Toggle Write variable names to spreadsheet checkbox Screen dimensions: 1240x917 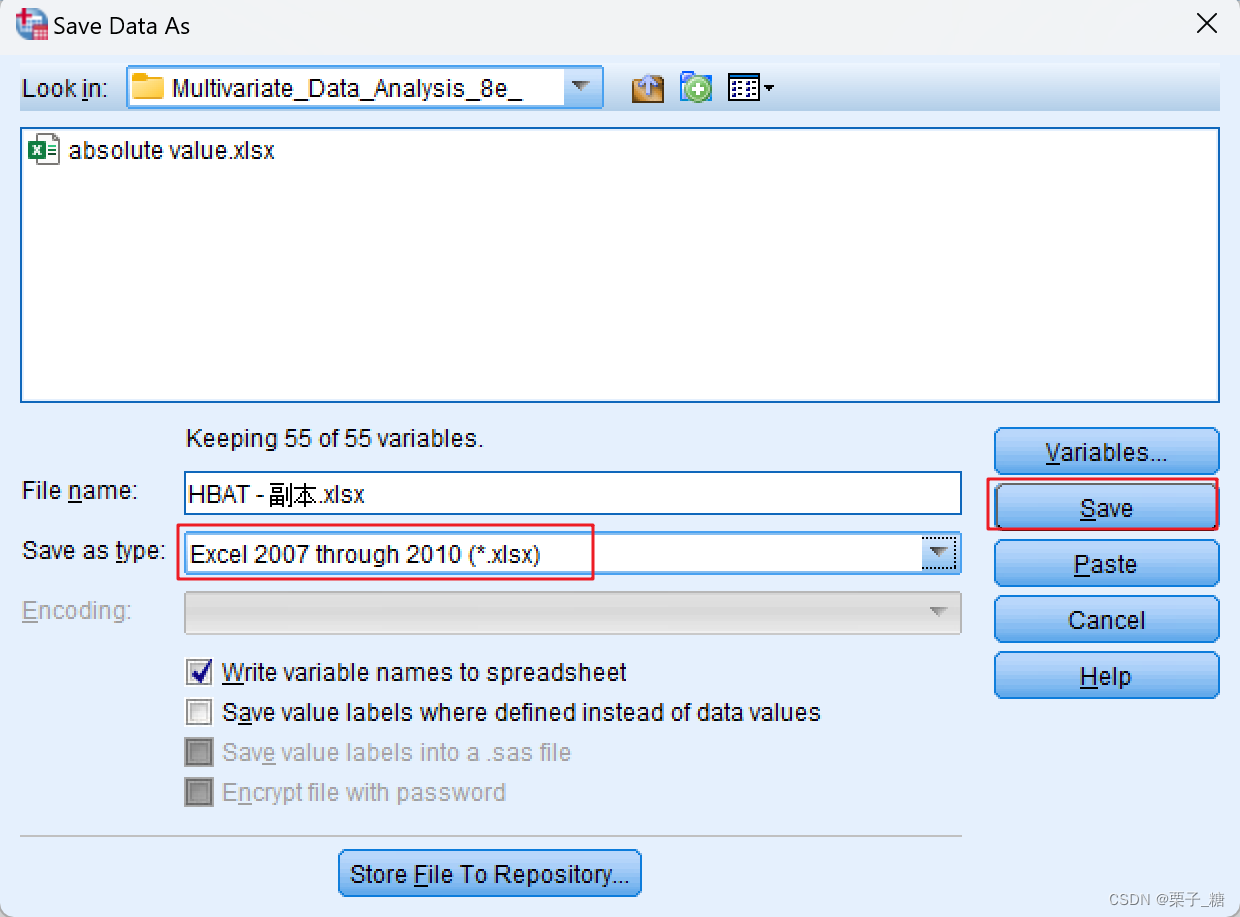199,672
